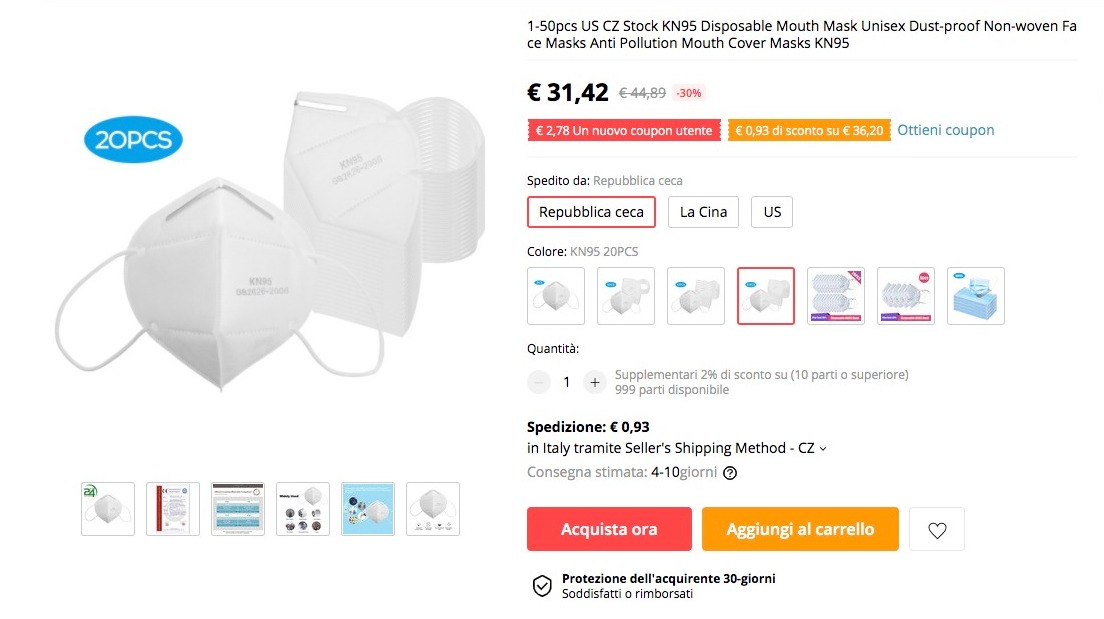Expand the Seller's Shipping Method dropdown

click(823, 449)
